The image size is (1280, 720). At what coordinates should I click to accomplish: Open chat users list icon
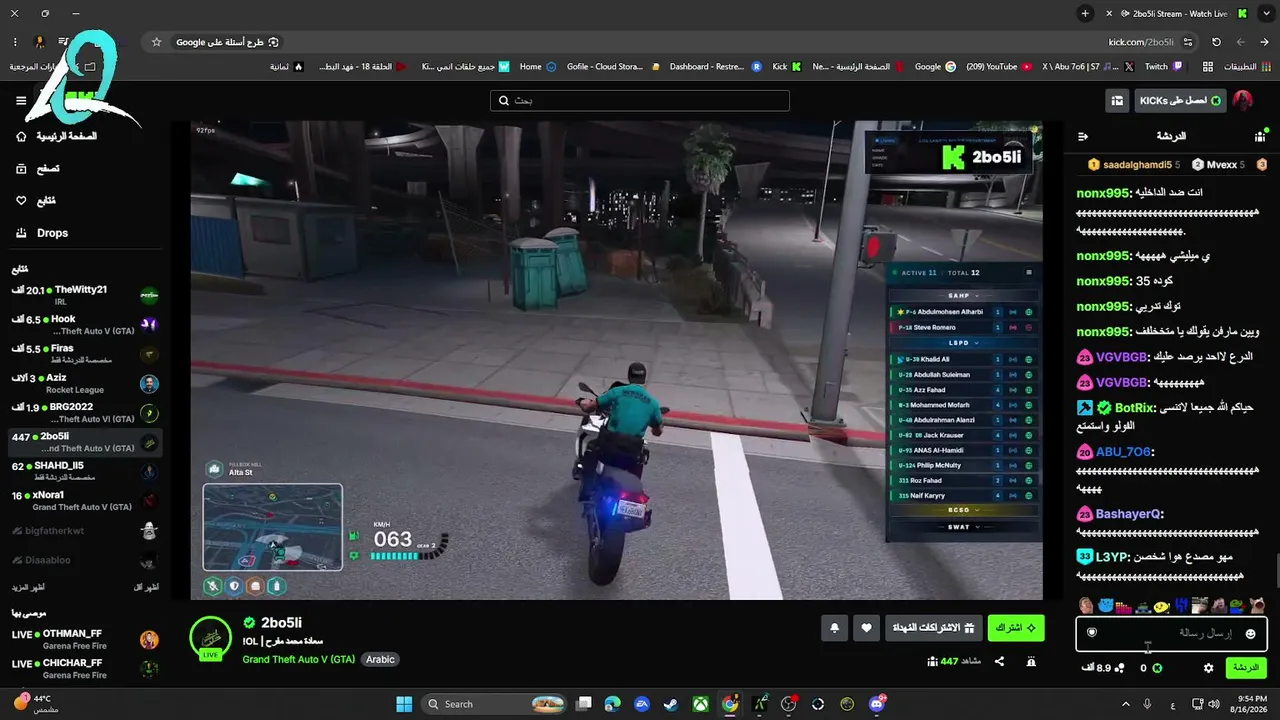(x=1260, y=136)
